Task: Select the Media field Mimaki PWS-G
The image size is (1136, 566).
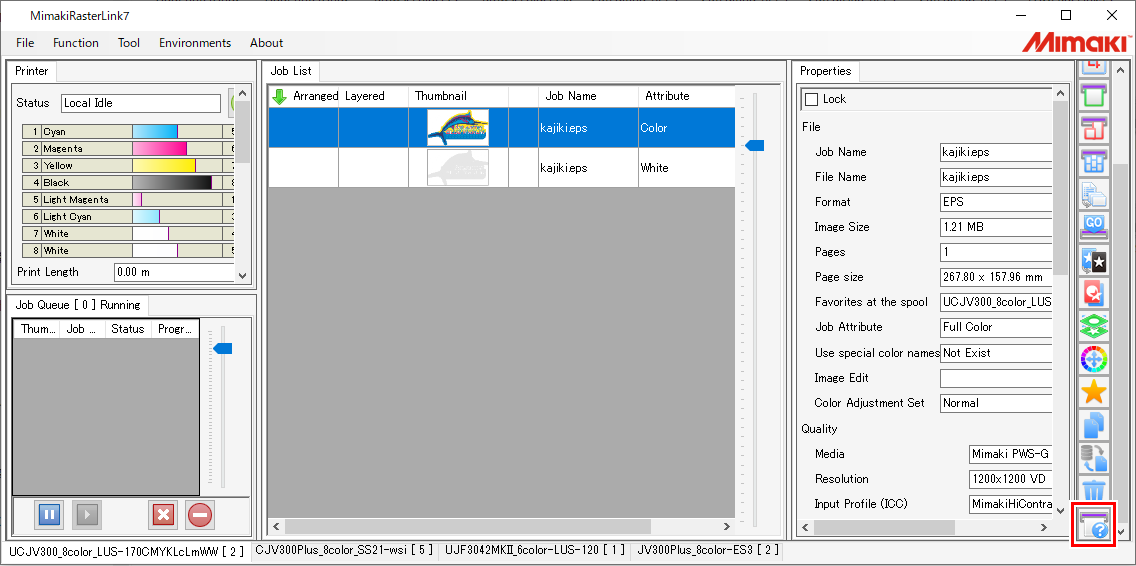Action: tap(1010, 454)
